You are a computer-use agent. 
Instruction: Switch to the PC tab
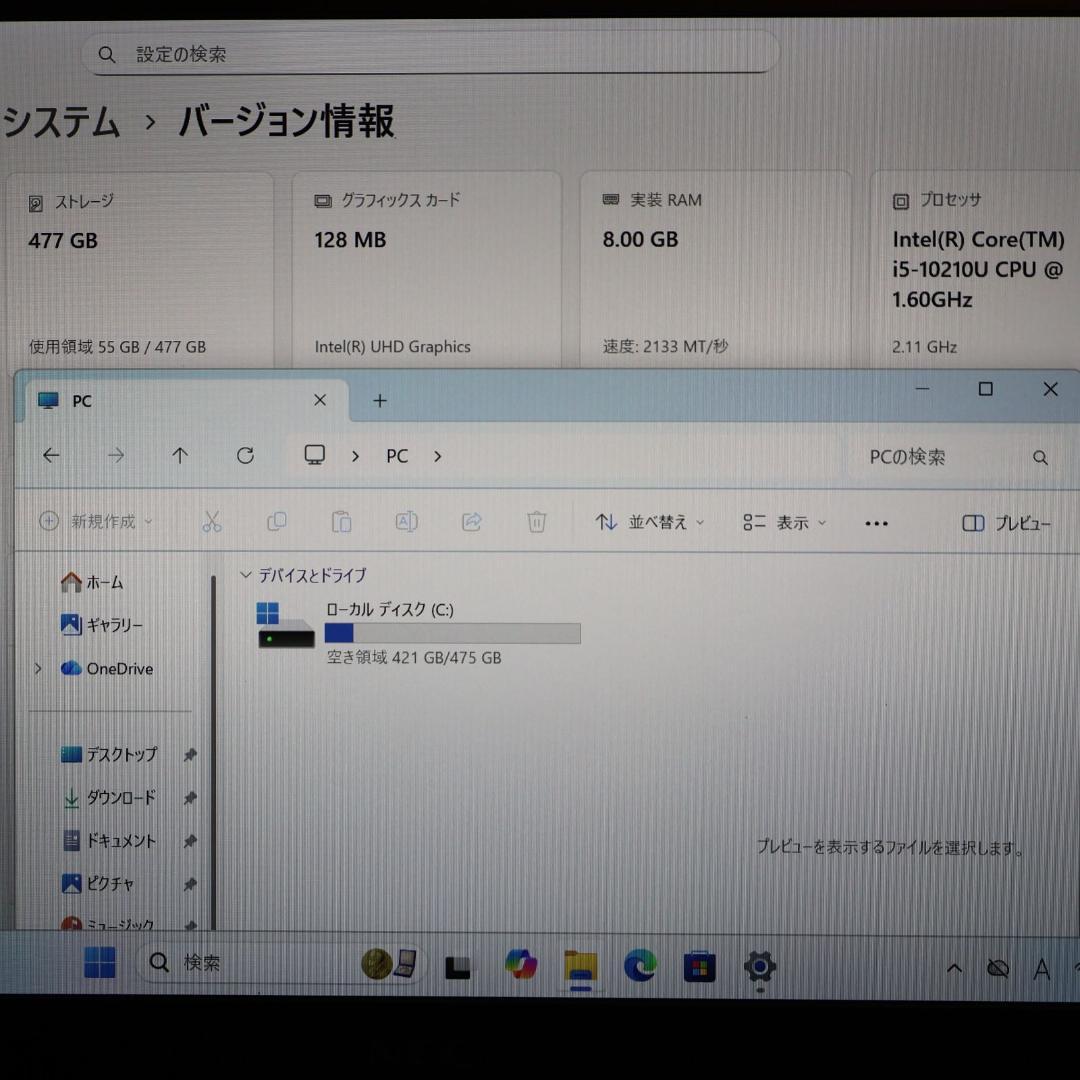click(x=82, y=400)
